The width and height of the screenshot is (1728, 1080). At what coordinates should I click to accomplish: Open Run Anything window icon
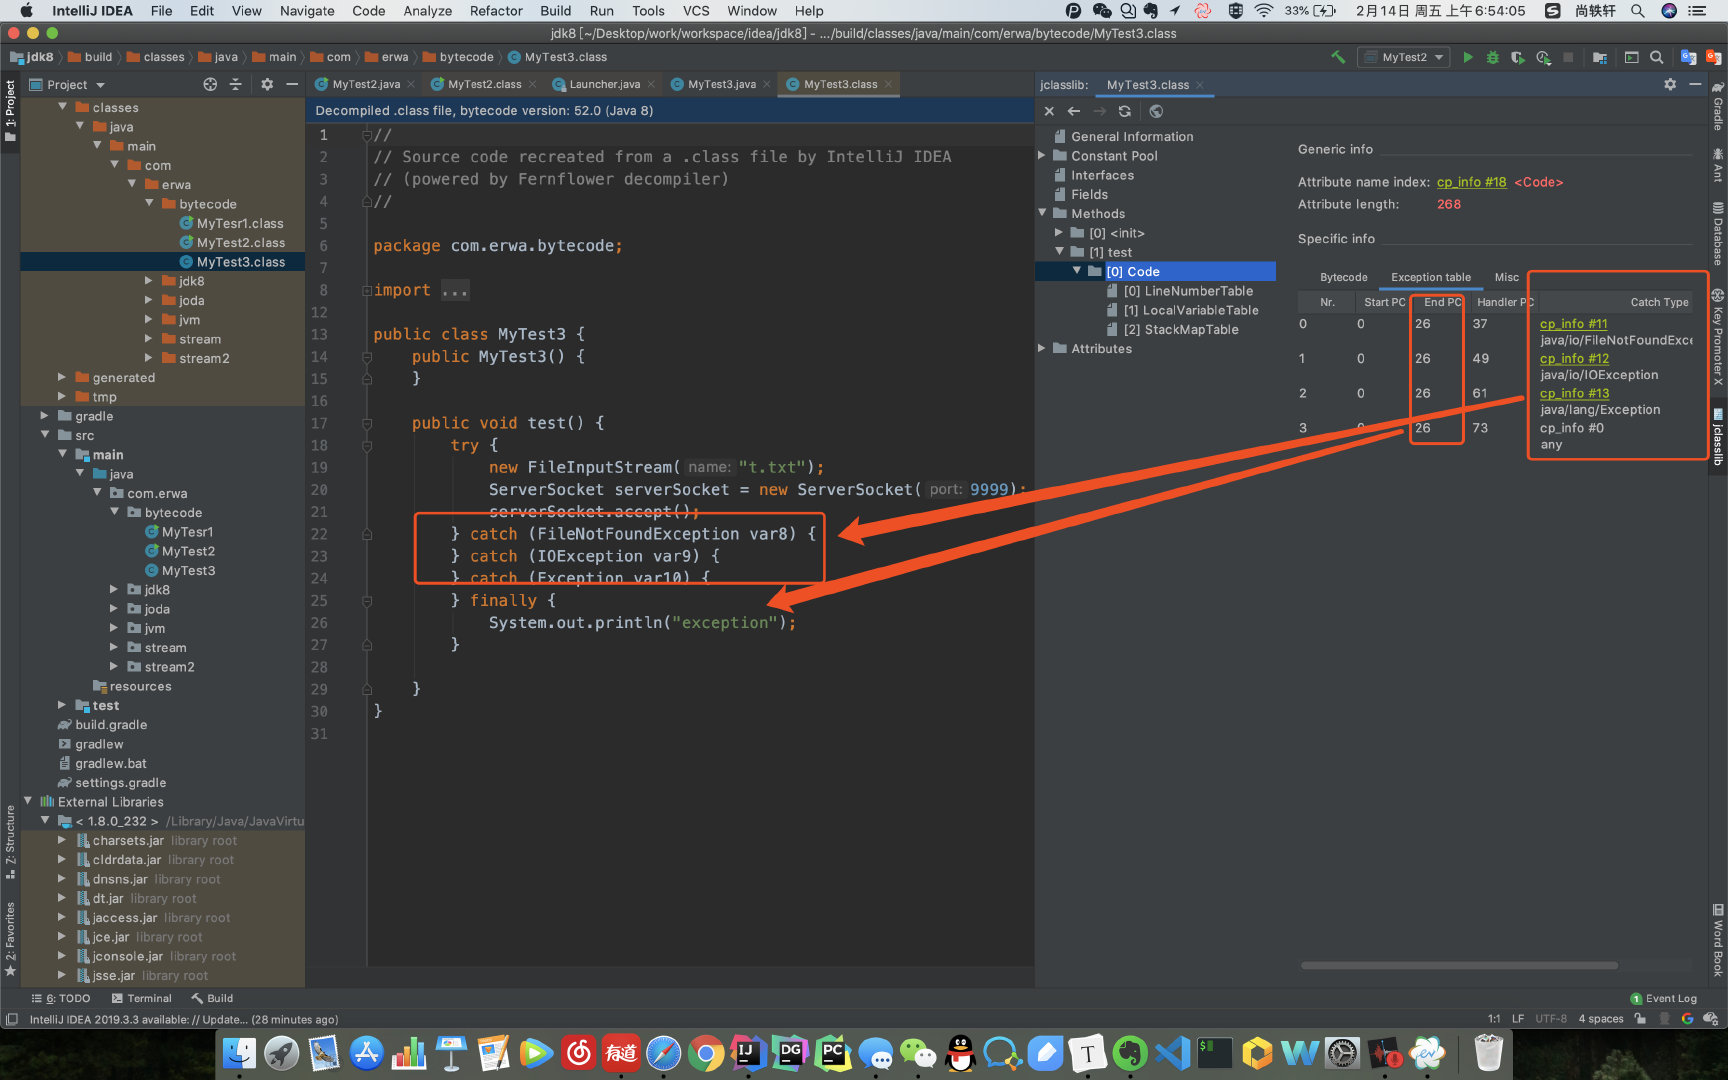point(1632,57)
